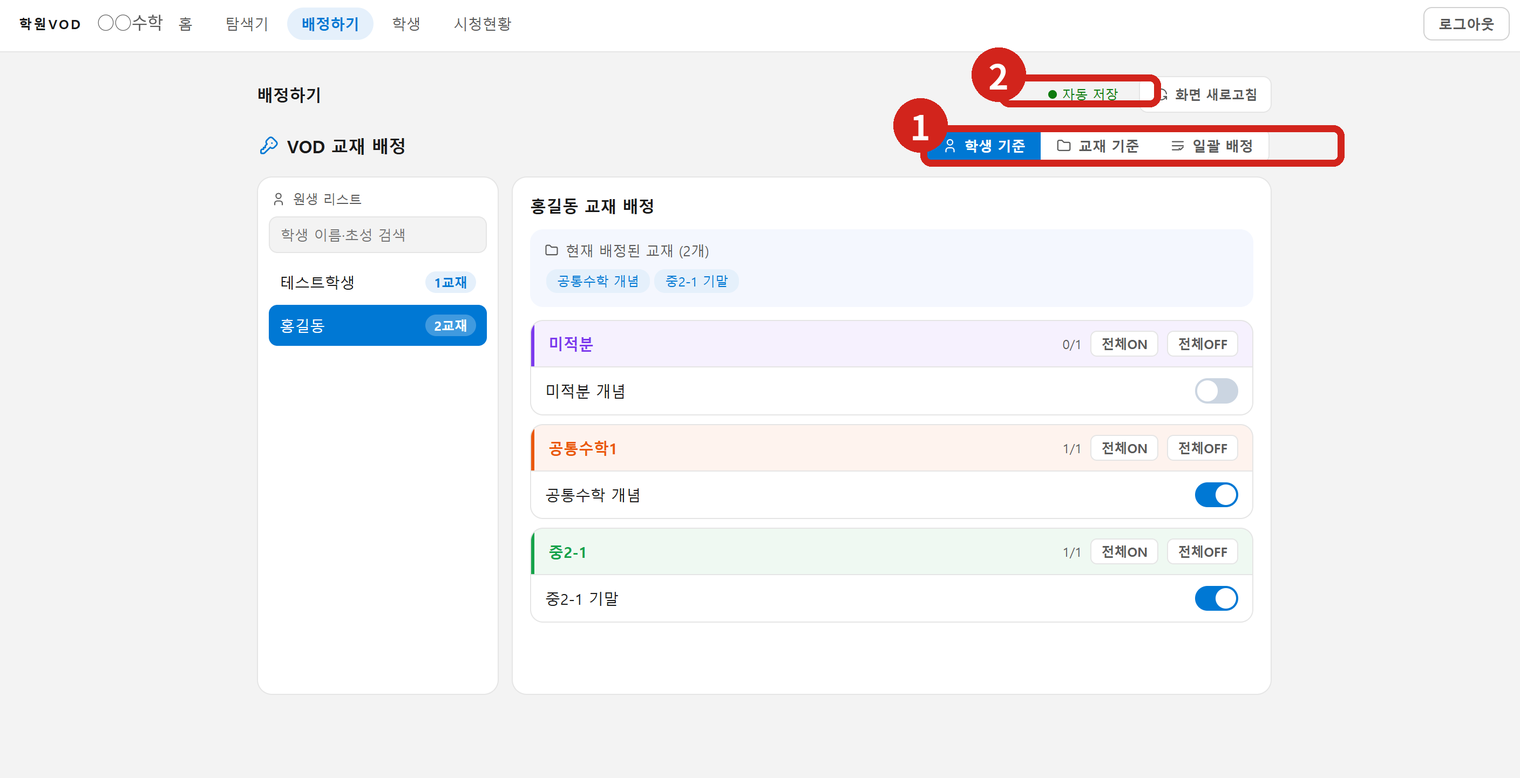This screenshot has height=778, width=1520.
Task: Click the 중2-1 기말 assigned tag
Action: tap(696, 281)
